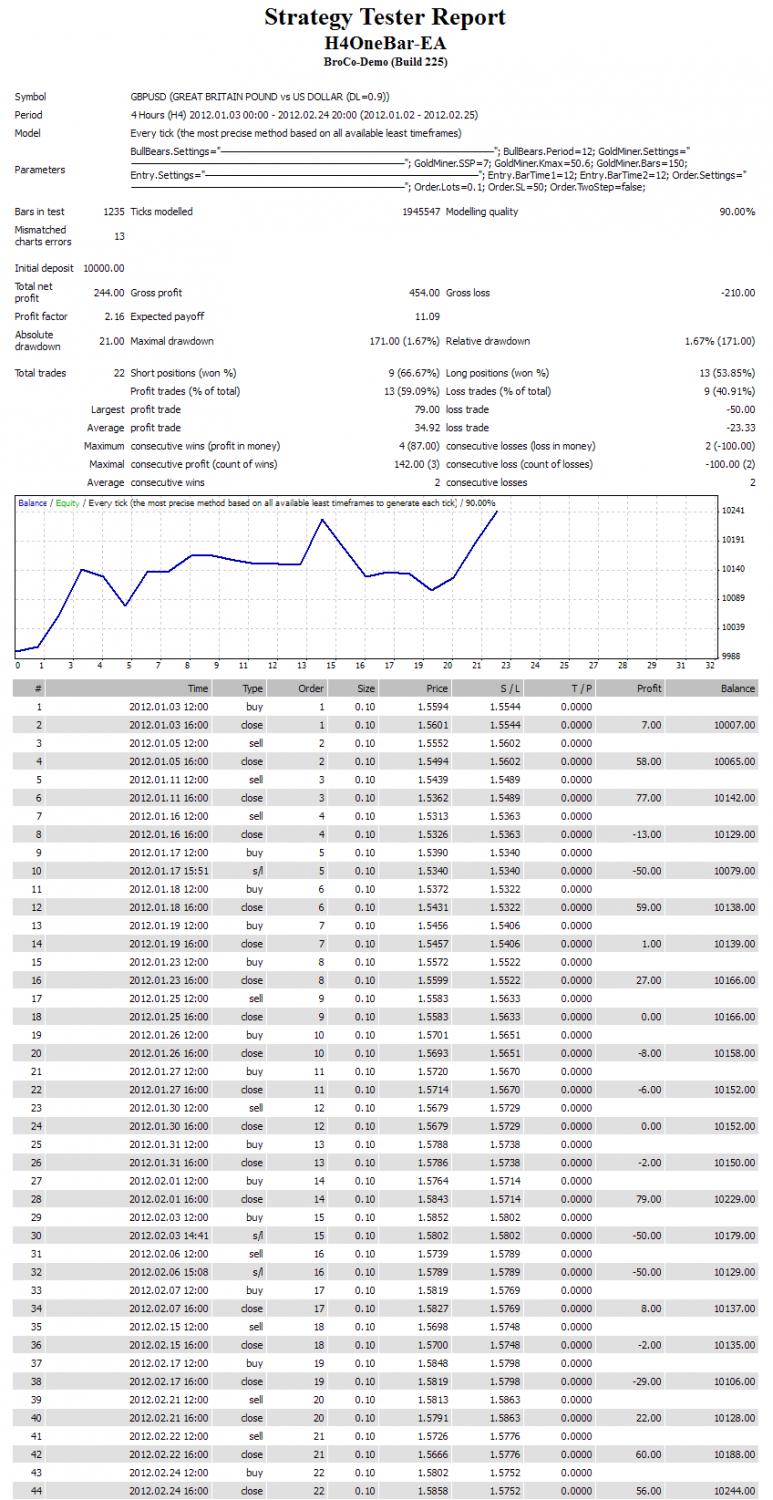
Task: Click the profit cell -13.00
Action: pos(646,834)
